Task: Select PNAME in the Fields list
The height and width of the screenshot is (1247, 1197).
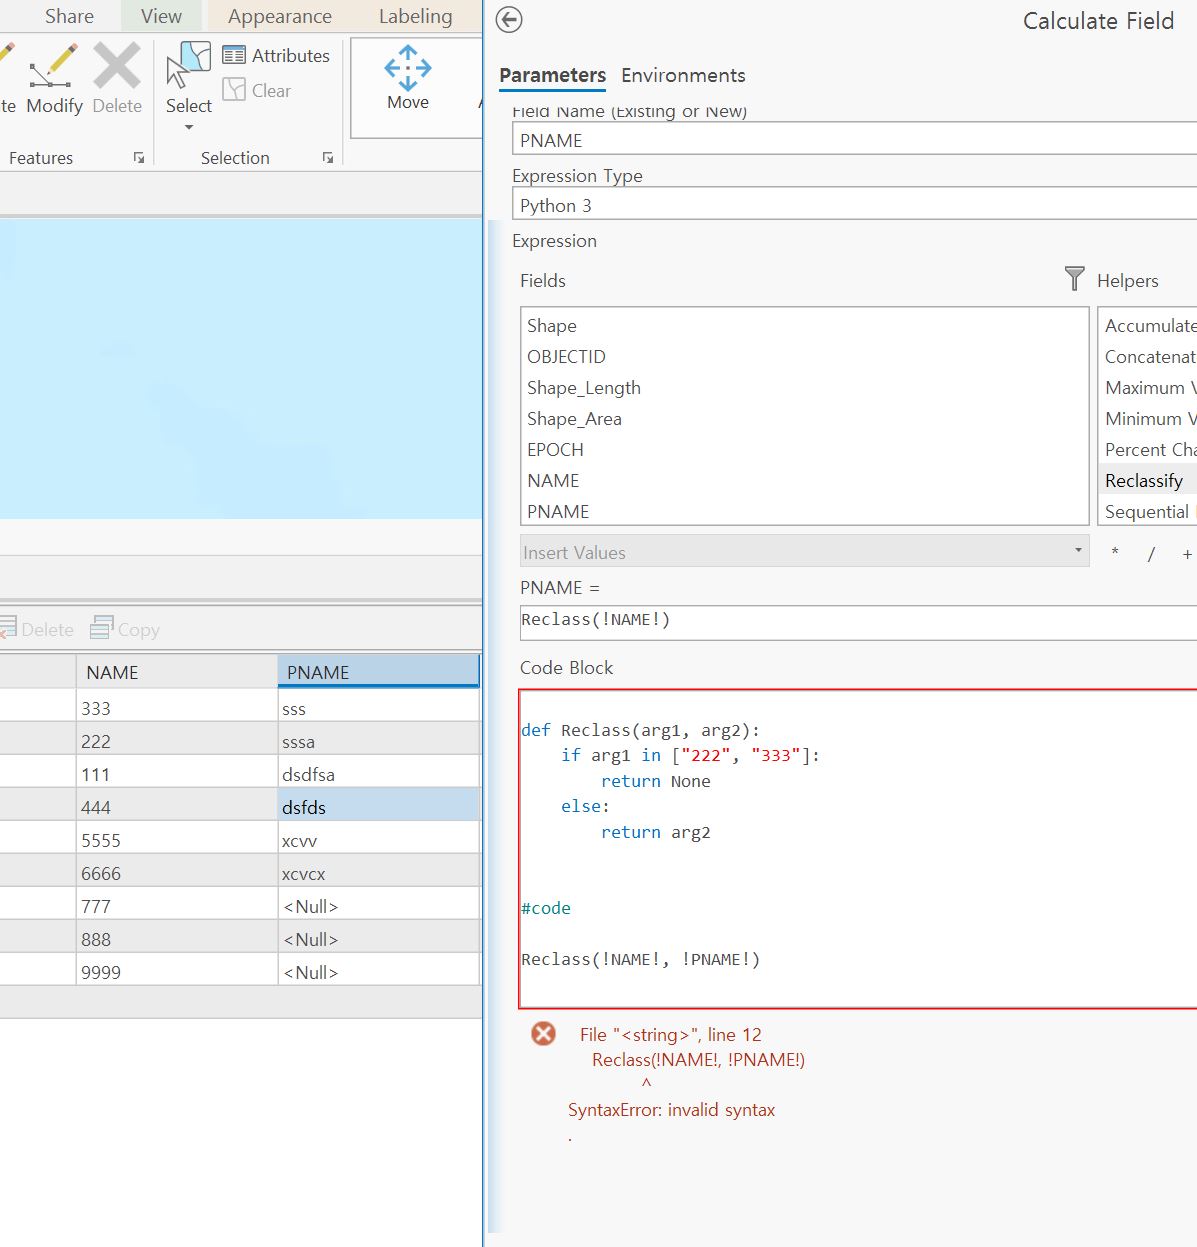Action: 804,512
